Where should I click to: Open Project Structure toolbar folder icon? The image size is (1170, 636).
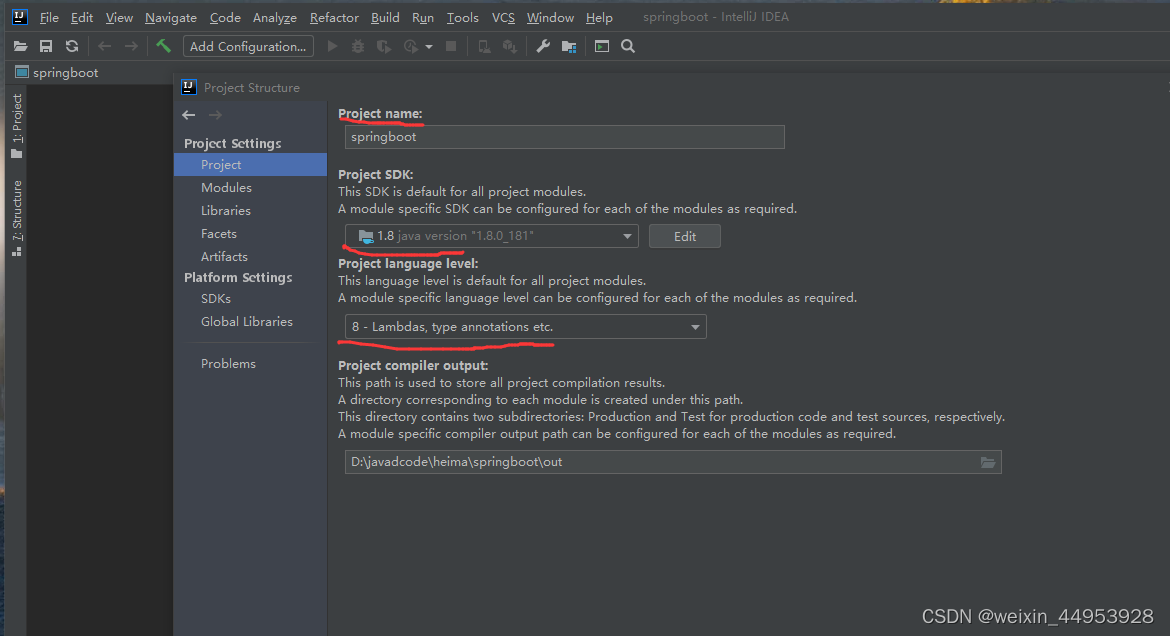point(569,46)
